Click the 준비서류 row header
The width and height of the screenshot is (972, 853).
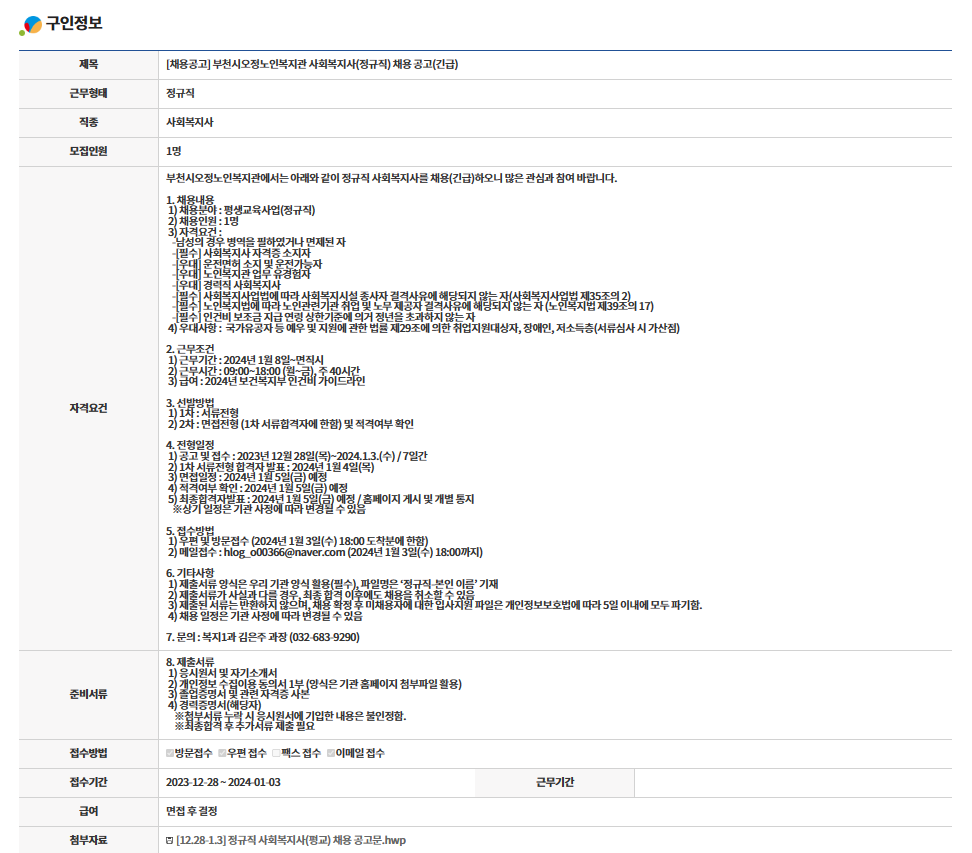88,693
